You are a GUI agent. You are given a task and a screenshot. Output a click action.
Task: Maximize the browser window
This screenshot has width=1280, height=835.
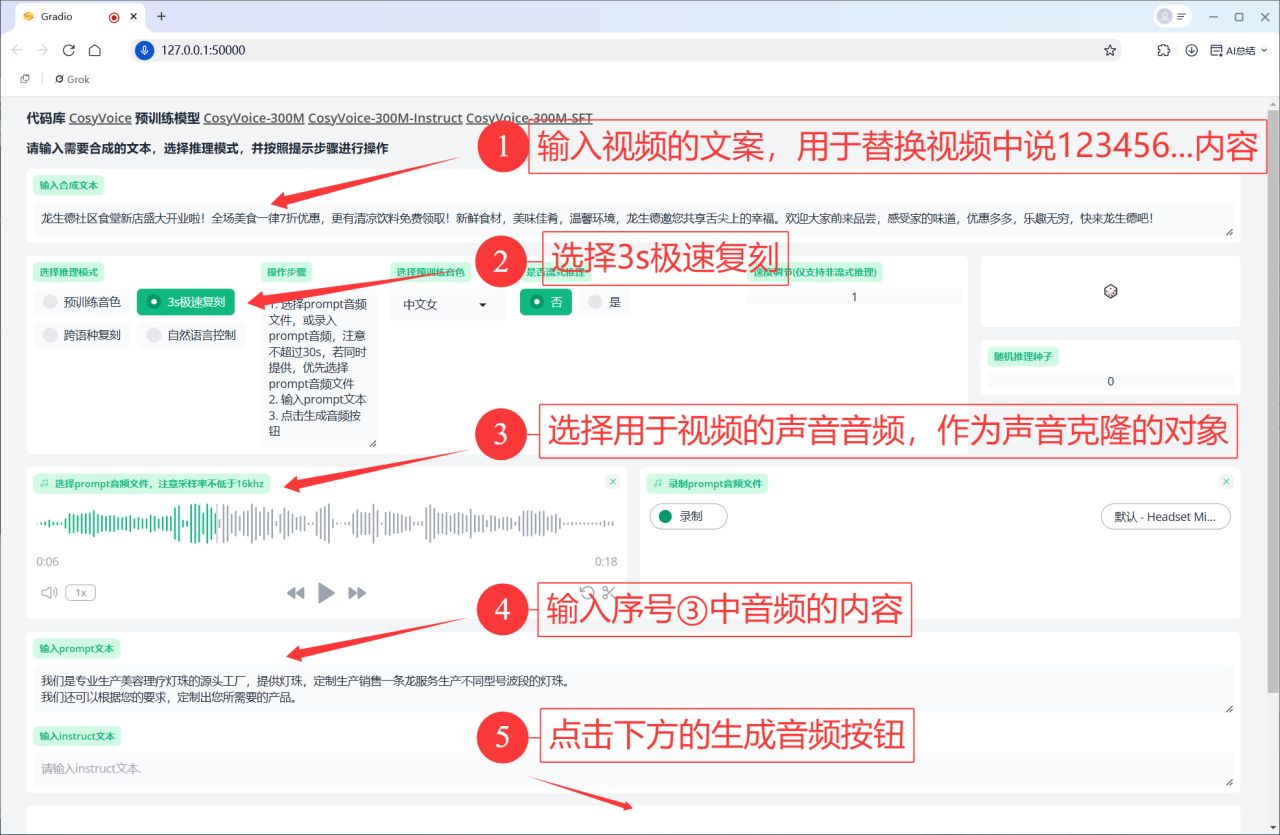pos(1239,17)
